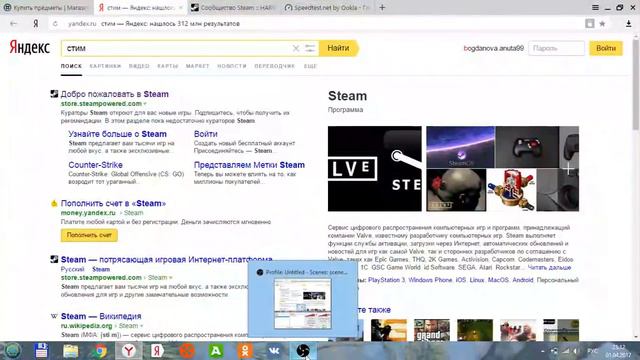
Task: Open the VK icon in the taskbar
Action: click(274, 351)
